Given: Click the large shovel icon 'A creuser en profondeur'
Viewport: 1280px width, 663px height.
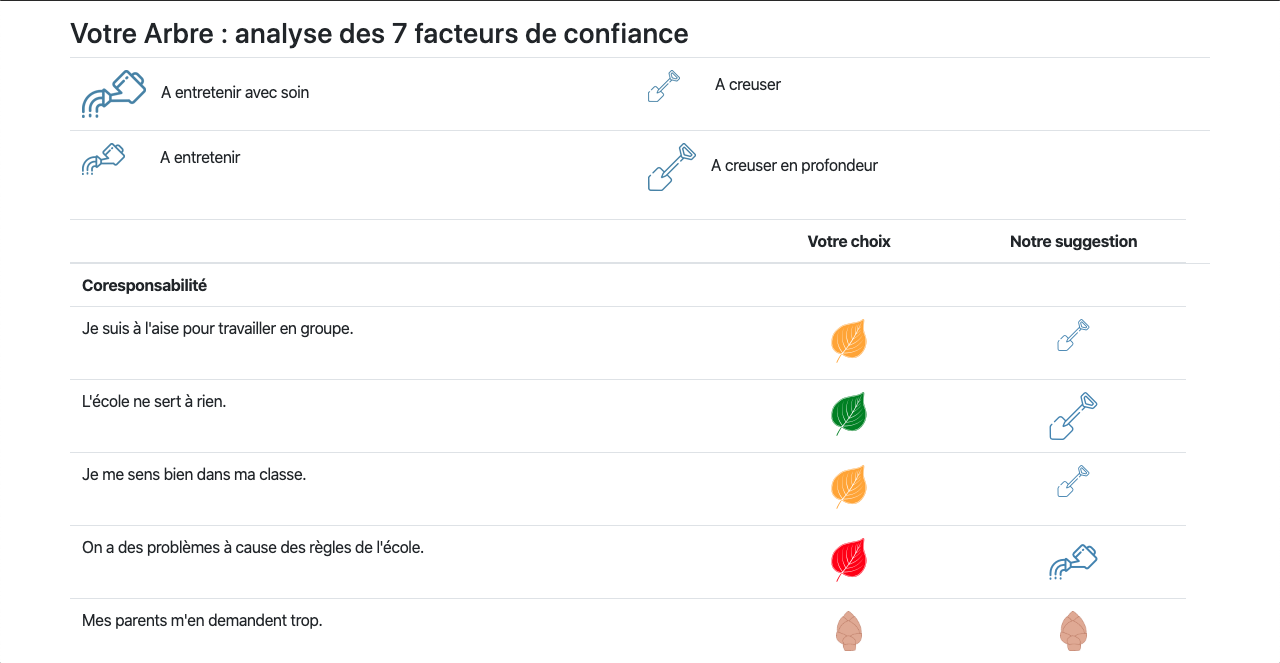Looking at the screenshot, I should [x=670, y=166].
